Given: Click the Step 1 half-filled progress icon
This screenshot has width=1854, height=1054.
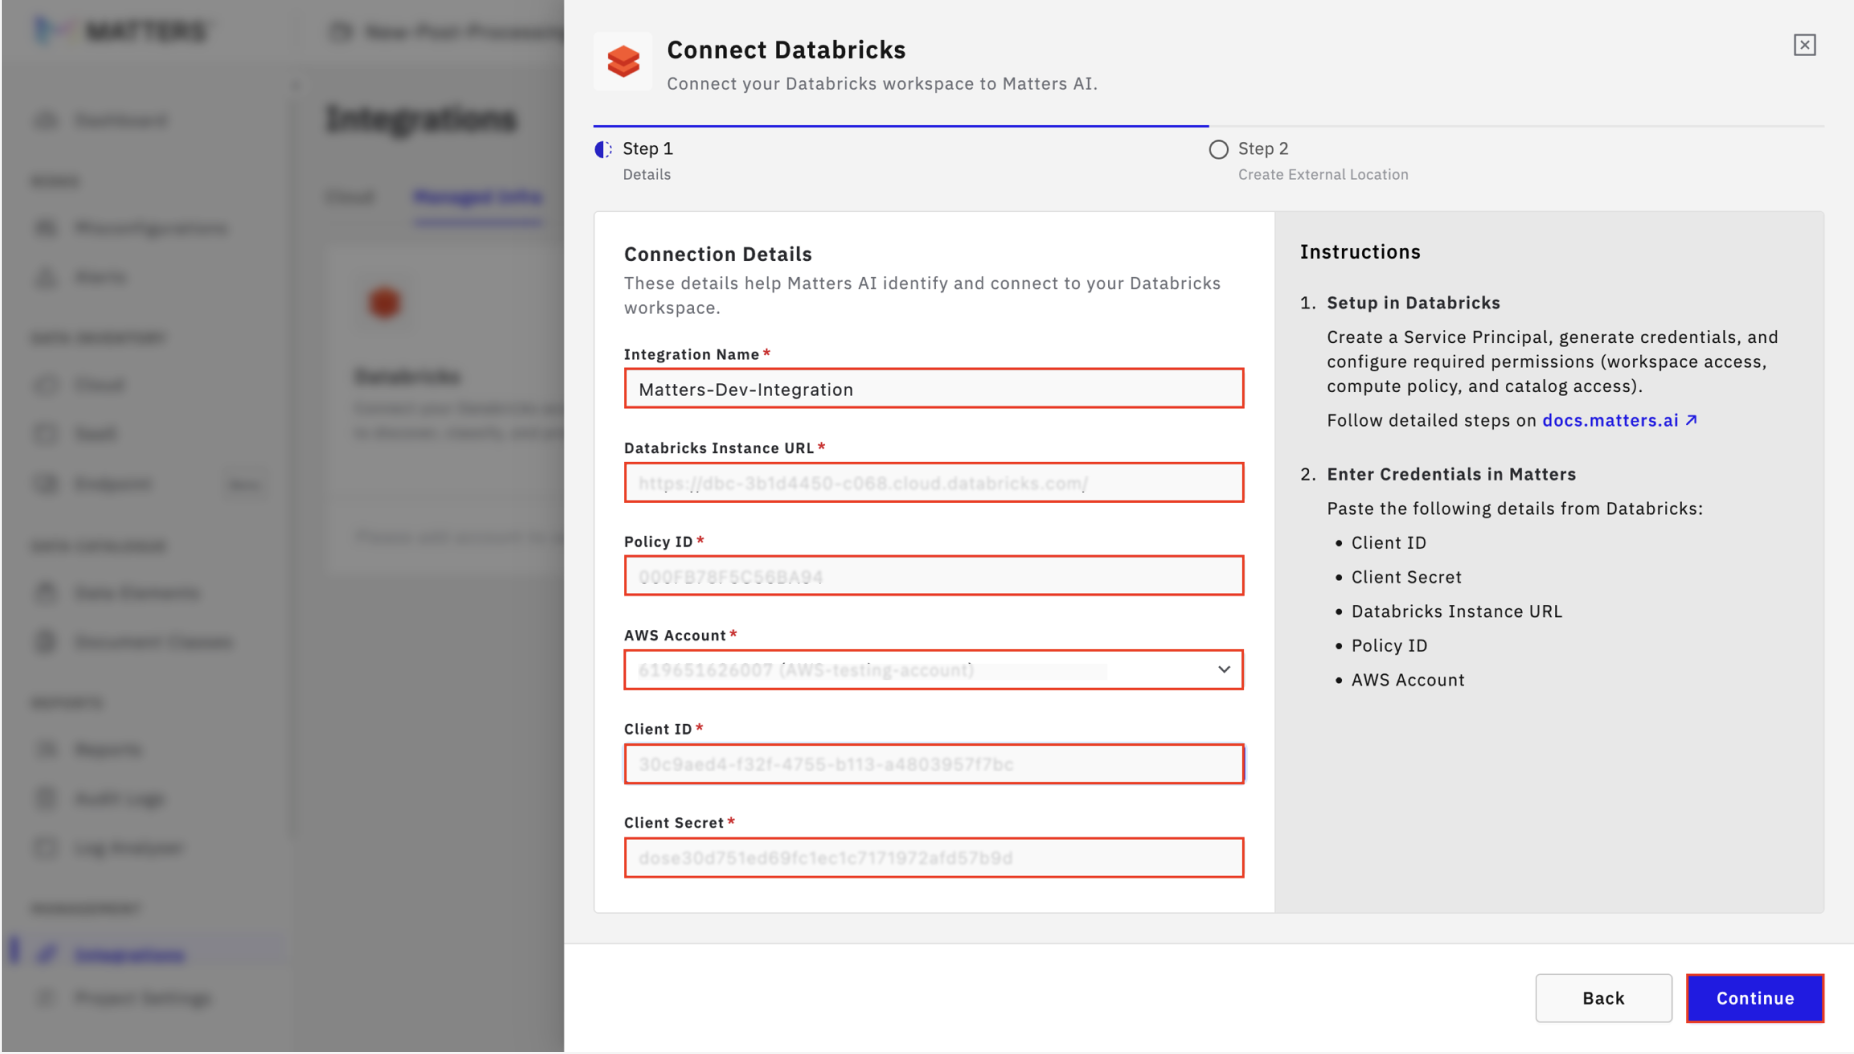Looking at the screenshot, I should (x=603, y=149).
